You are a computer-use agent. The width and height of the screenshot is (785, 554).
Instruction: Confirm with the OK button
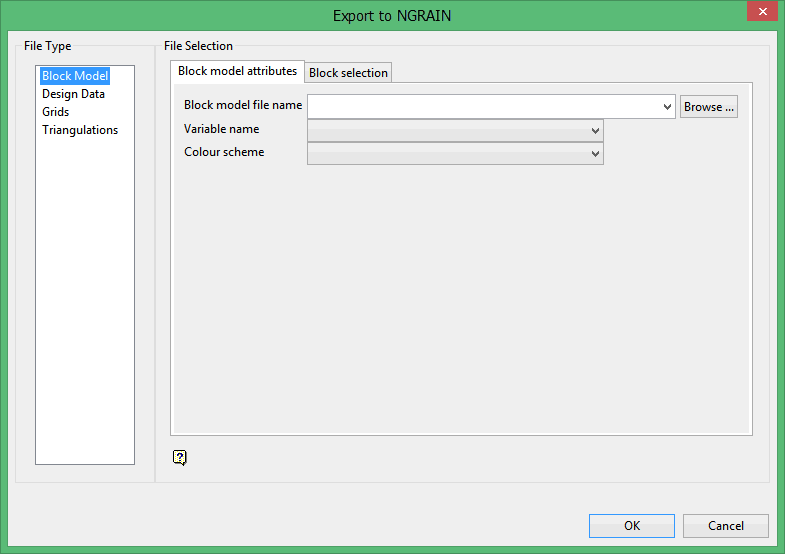(632, 526)
